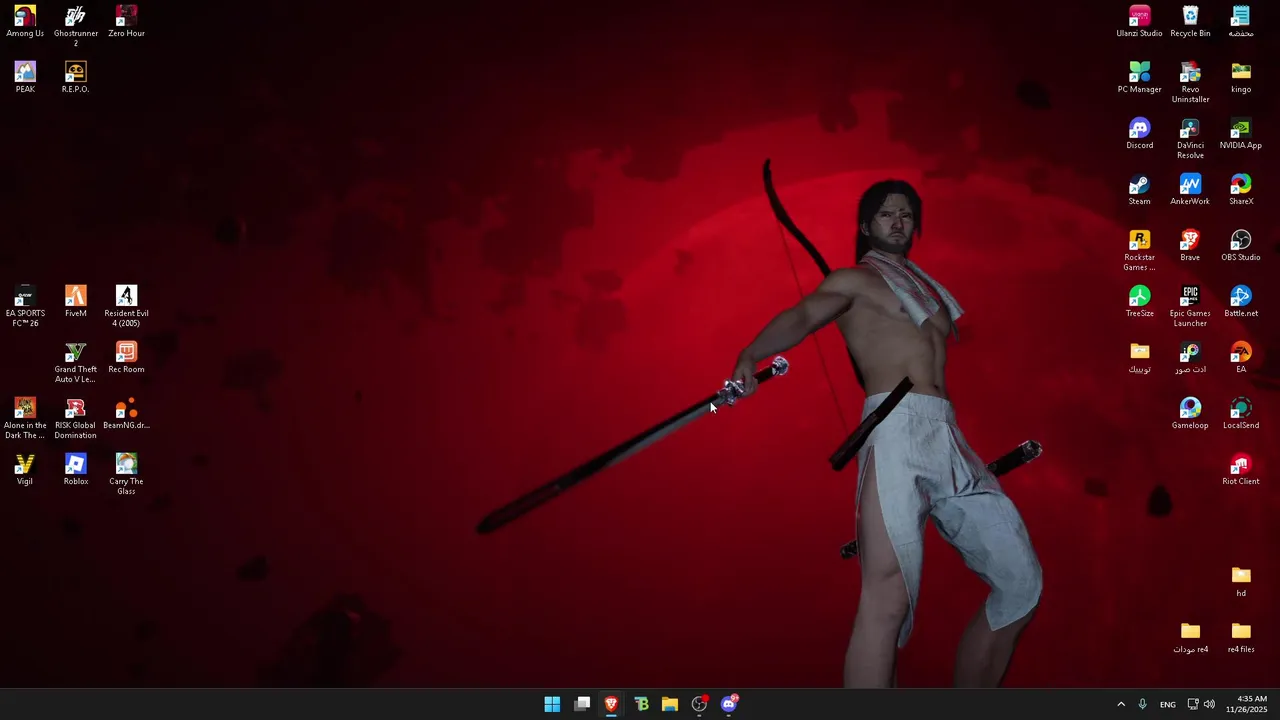The width and height of the screenshot is (1280, 720).
Task: Click RISK Global Domination icon
Action: [76, 419]
